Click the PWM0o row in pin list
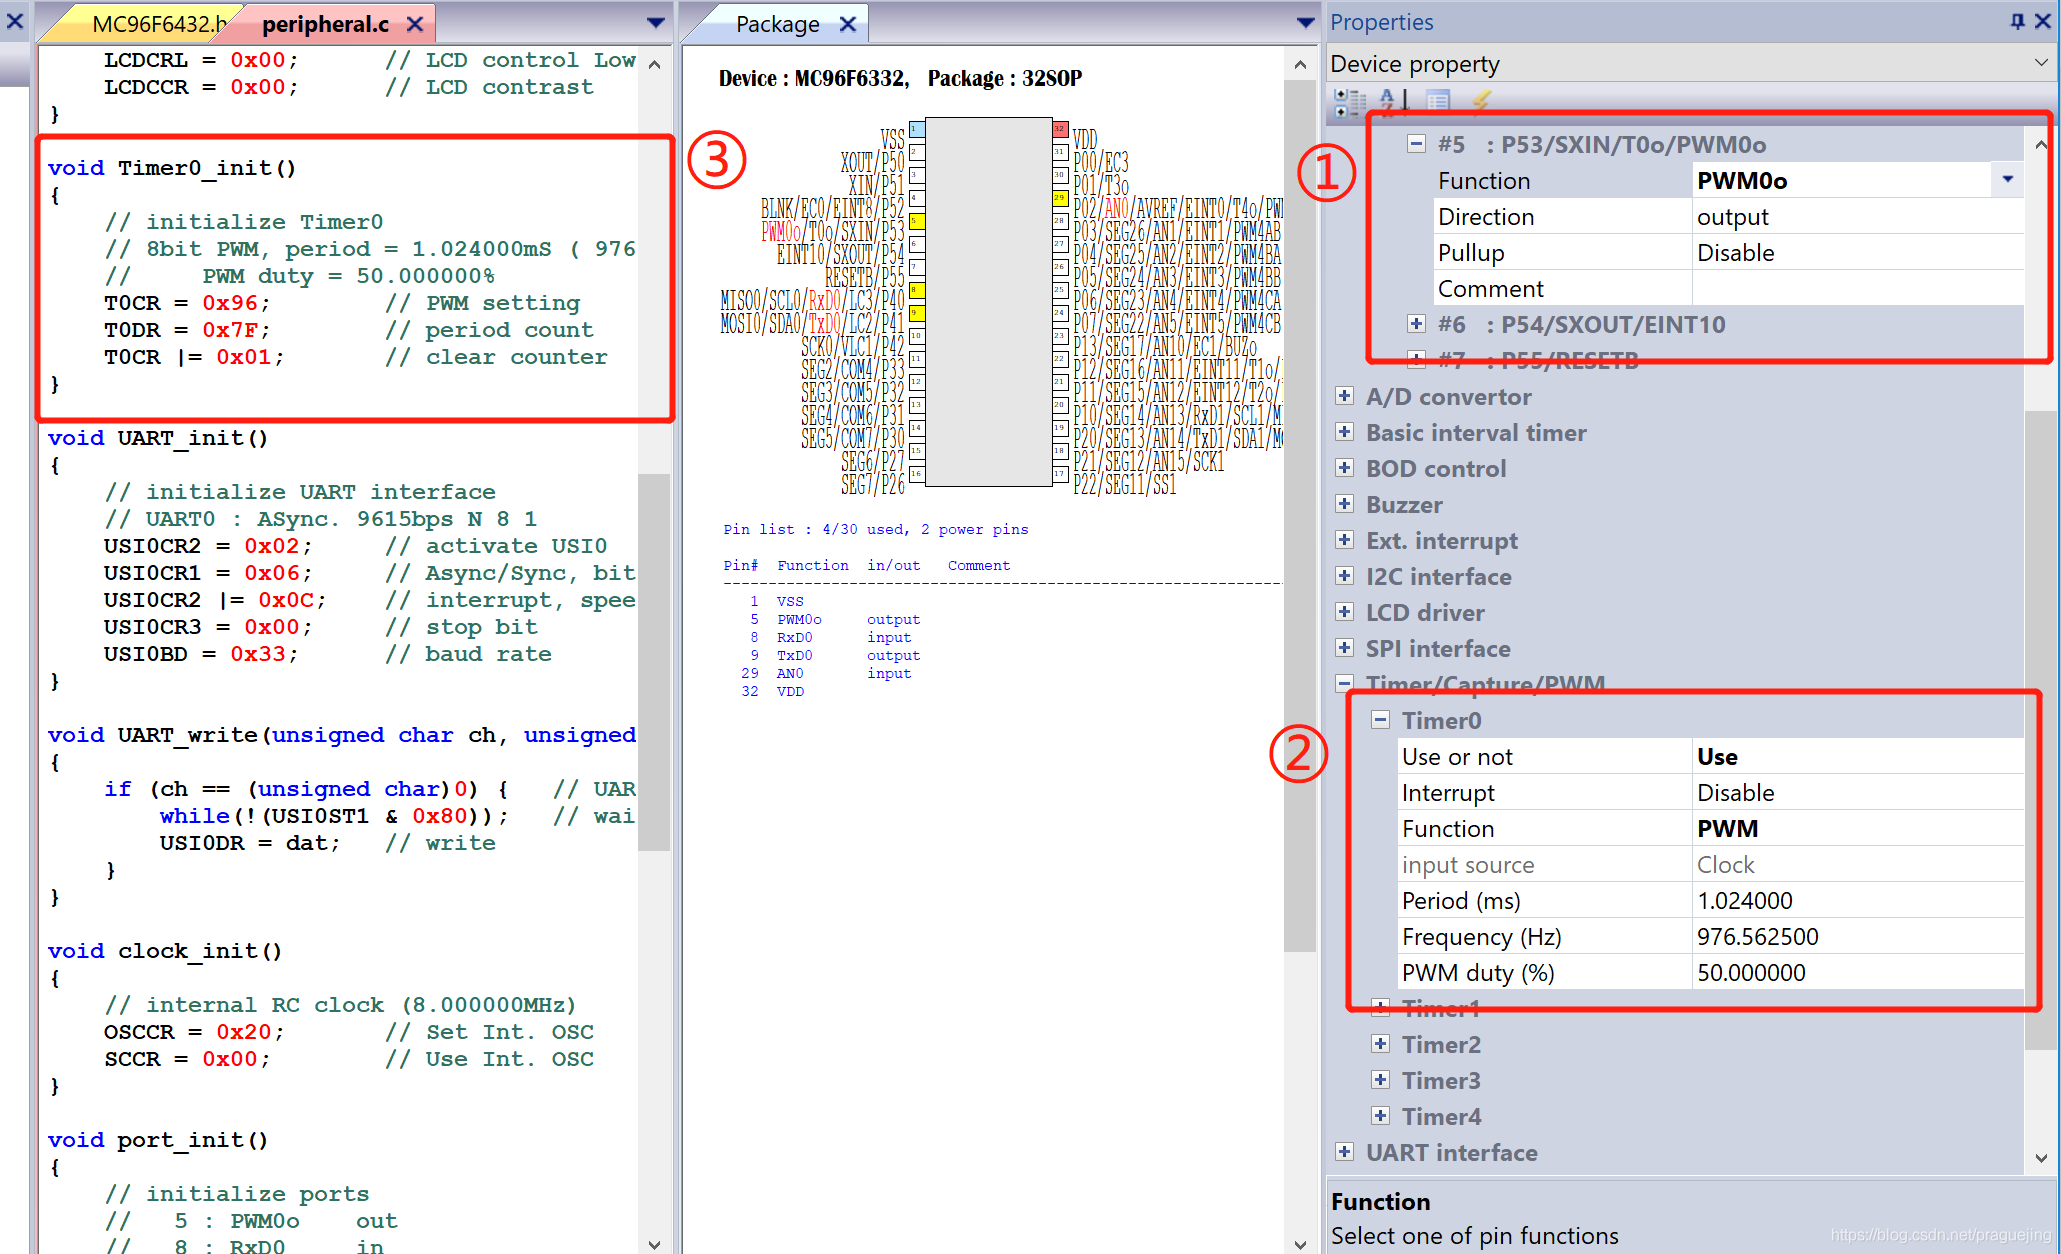The image size is (2061, 1254). coord(831,619)
